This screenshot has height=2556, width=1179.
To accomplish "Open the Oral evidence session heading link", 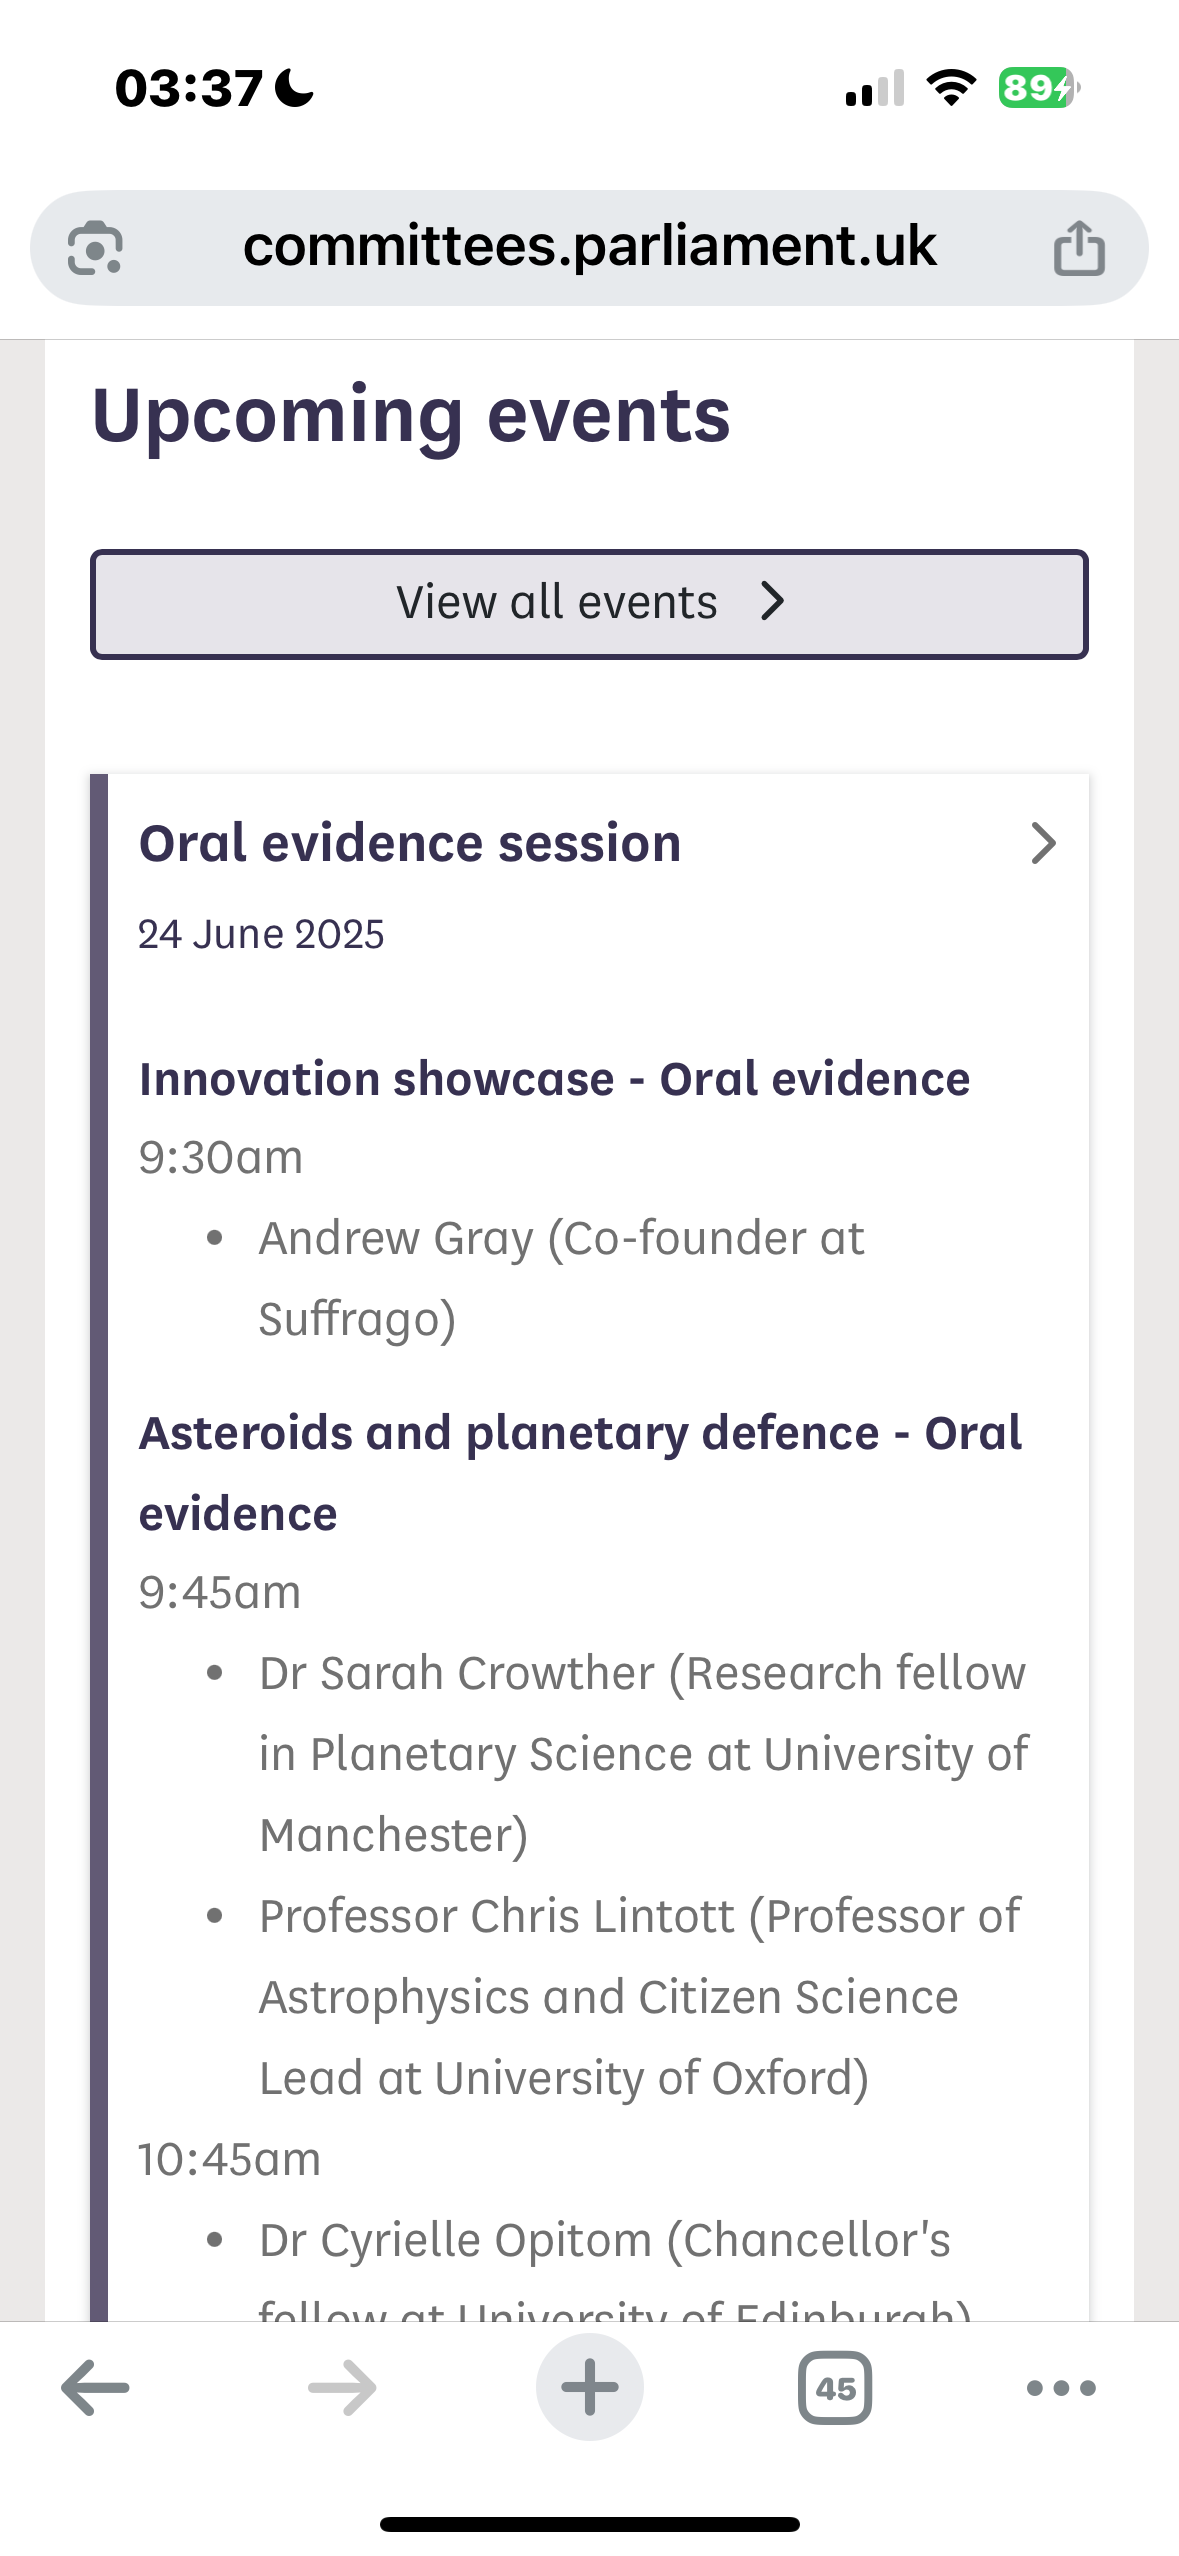I will (x=410, y=843).
